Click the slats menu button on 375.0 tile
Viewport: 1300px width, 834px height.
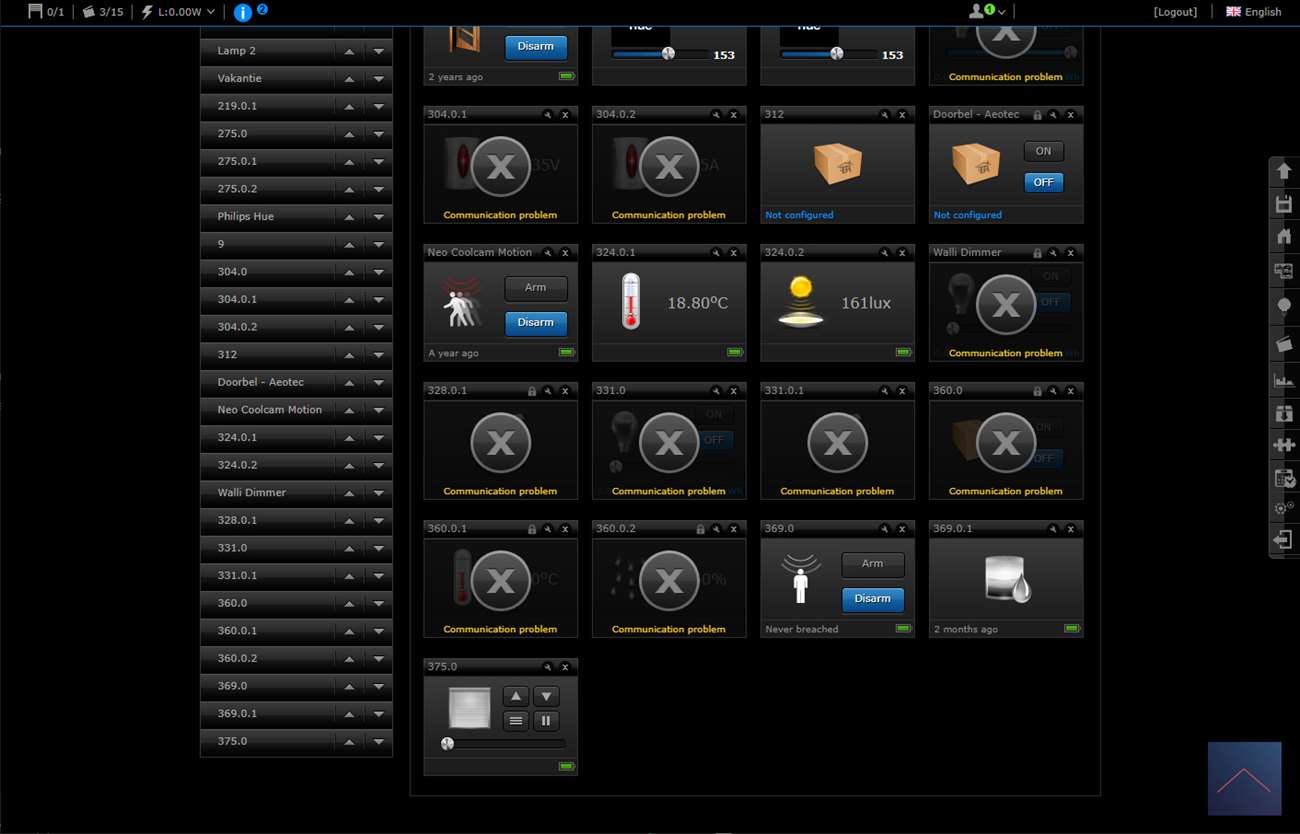pyautogui.click(x=516, y=720)
